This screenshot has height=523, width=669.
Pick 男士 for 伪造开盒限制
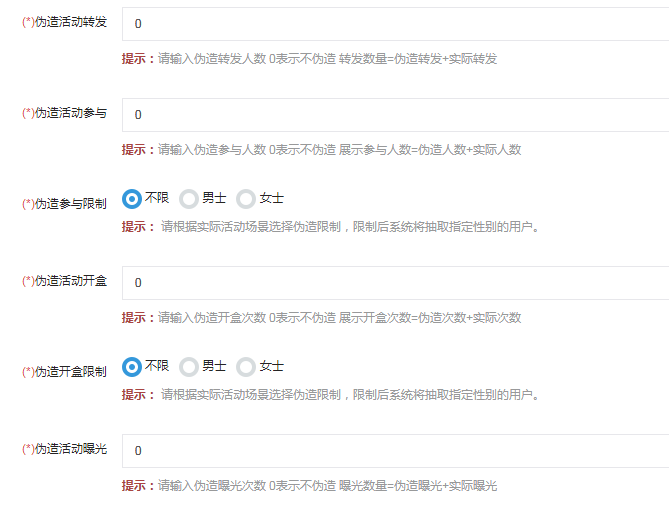(189, 367)
